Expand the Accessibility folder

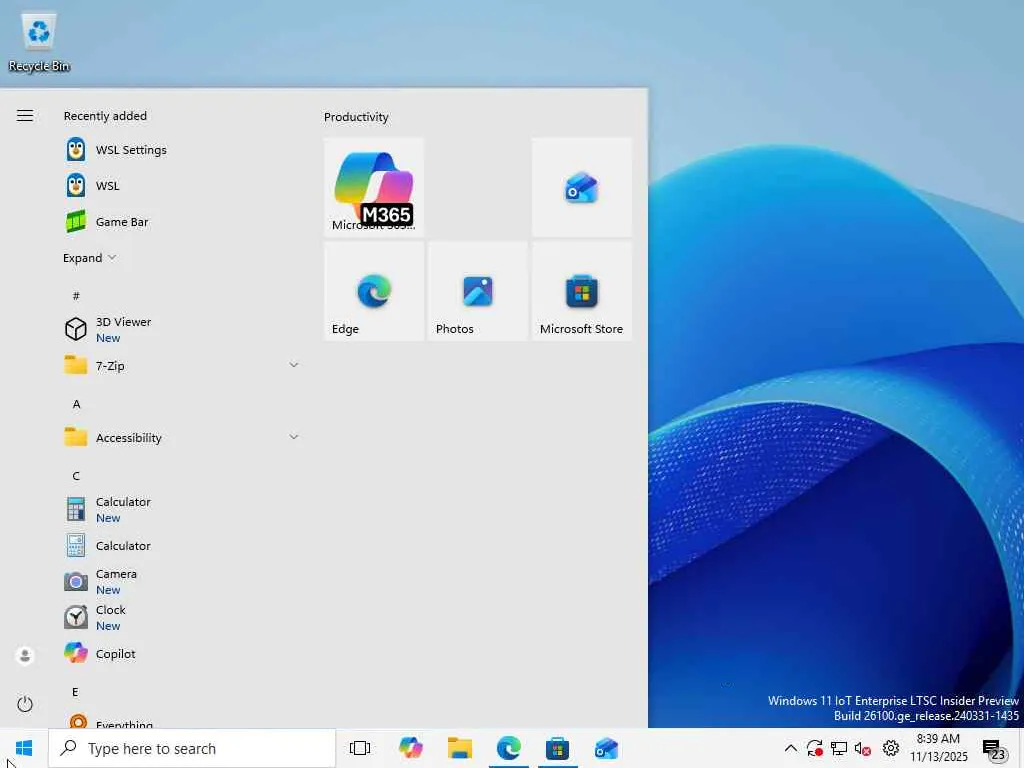click(182, 437)
